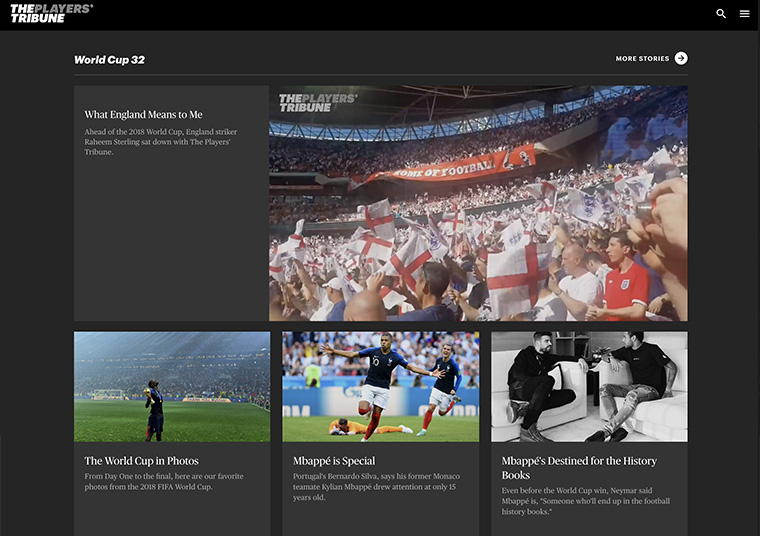Screen dimensions: 760x536
Task: Click the trophy-kissing player stadium thumbnail
Action: (x=172, y=386)
